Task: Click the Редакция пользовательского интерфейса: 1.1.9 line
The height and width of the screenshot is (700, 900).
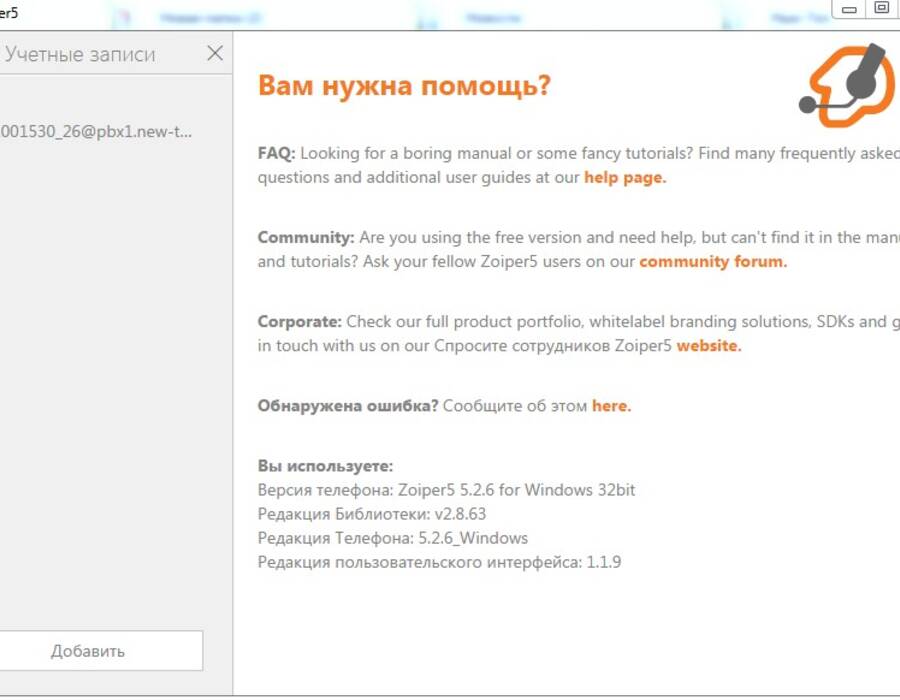Action: (439, 562)
